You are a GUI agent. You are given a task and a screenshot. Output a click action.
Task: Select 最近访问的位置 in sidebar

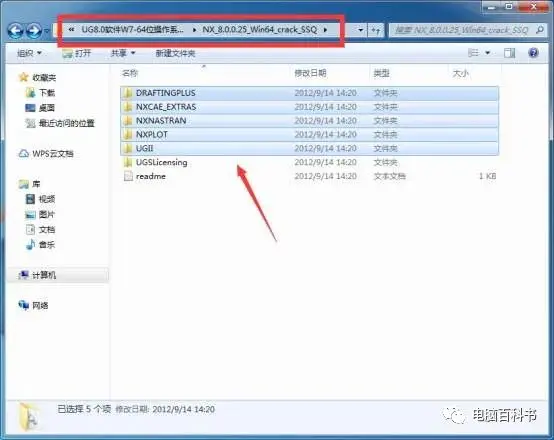(60, 123)
